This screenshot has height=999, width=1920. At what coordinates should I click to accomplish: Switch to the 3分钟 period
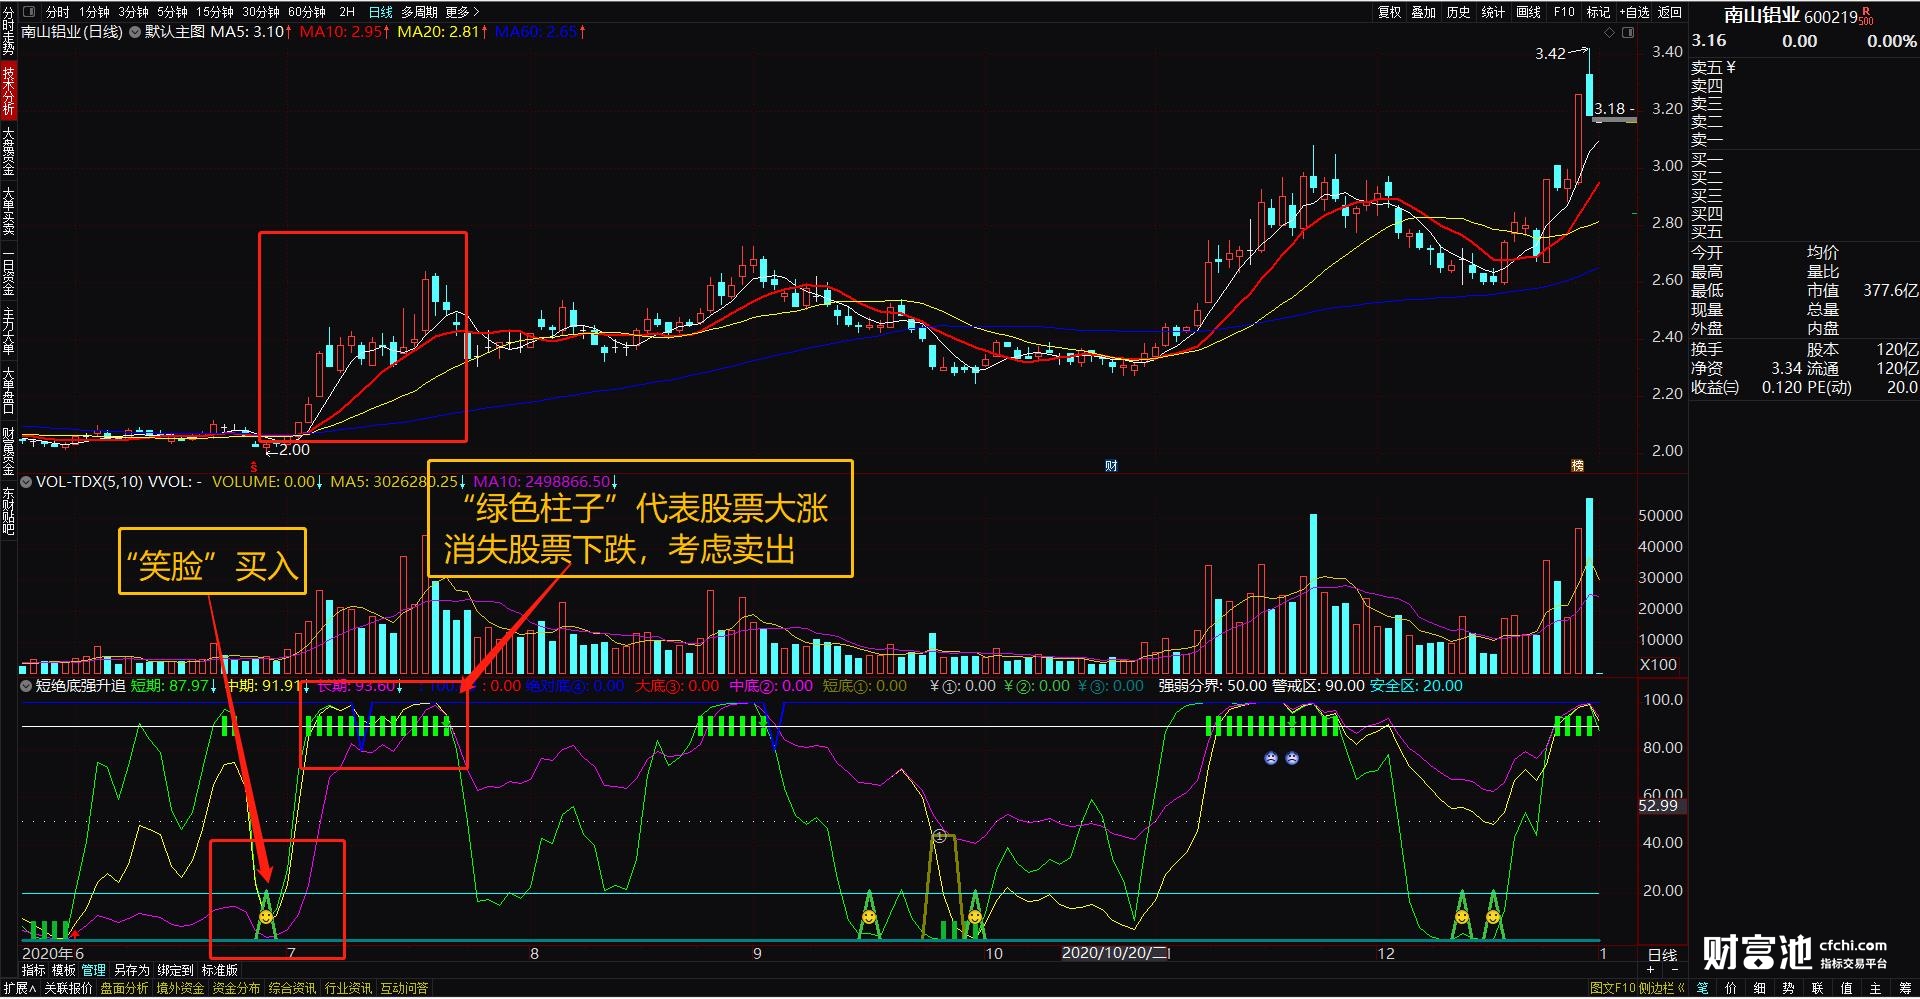pos(133,12)
